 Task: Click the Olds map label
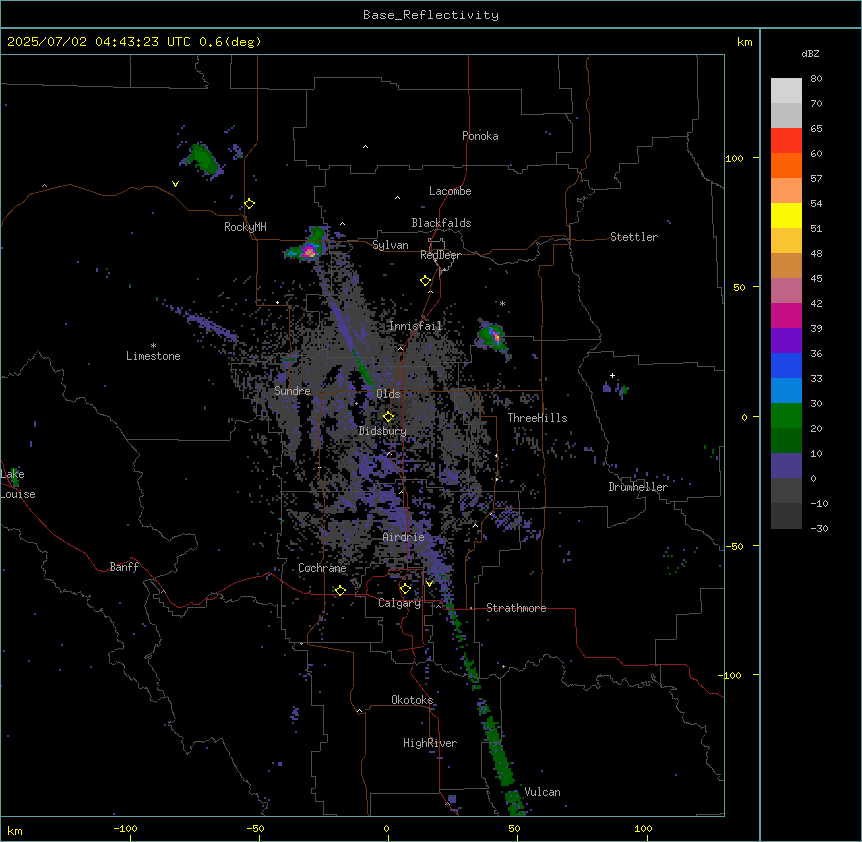click(x=388, y=394)
